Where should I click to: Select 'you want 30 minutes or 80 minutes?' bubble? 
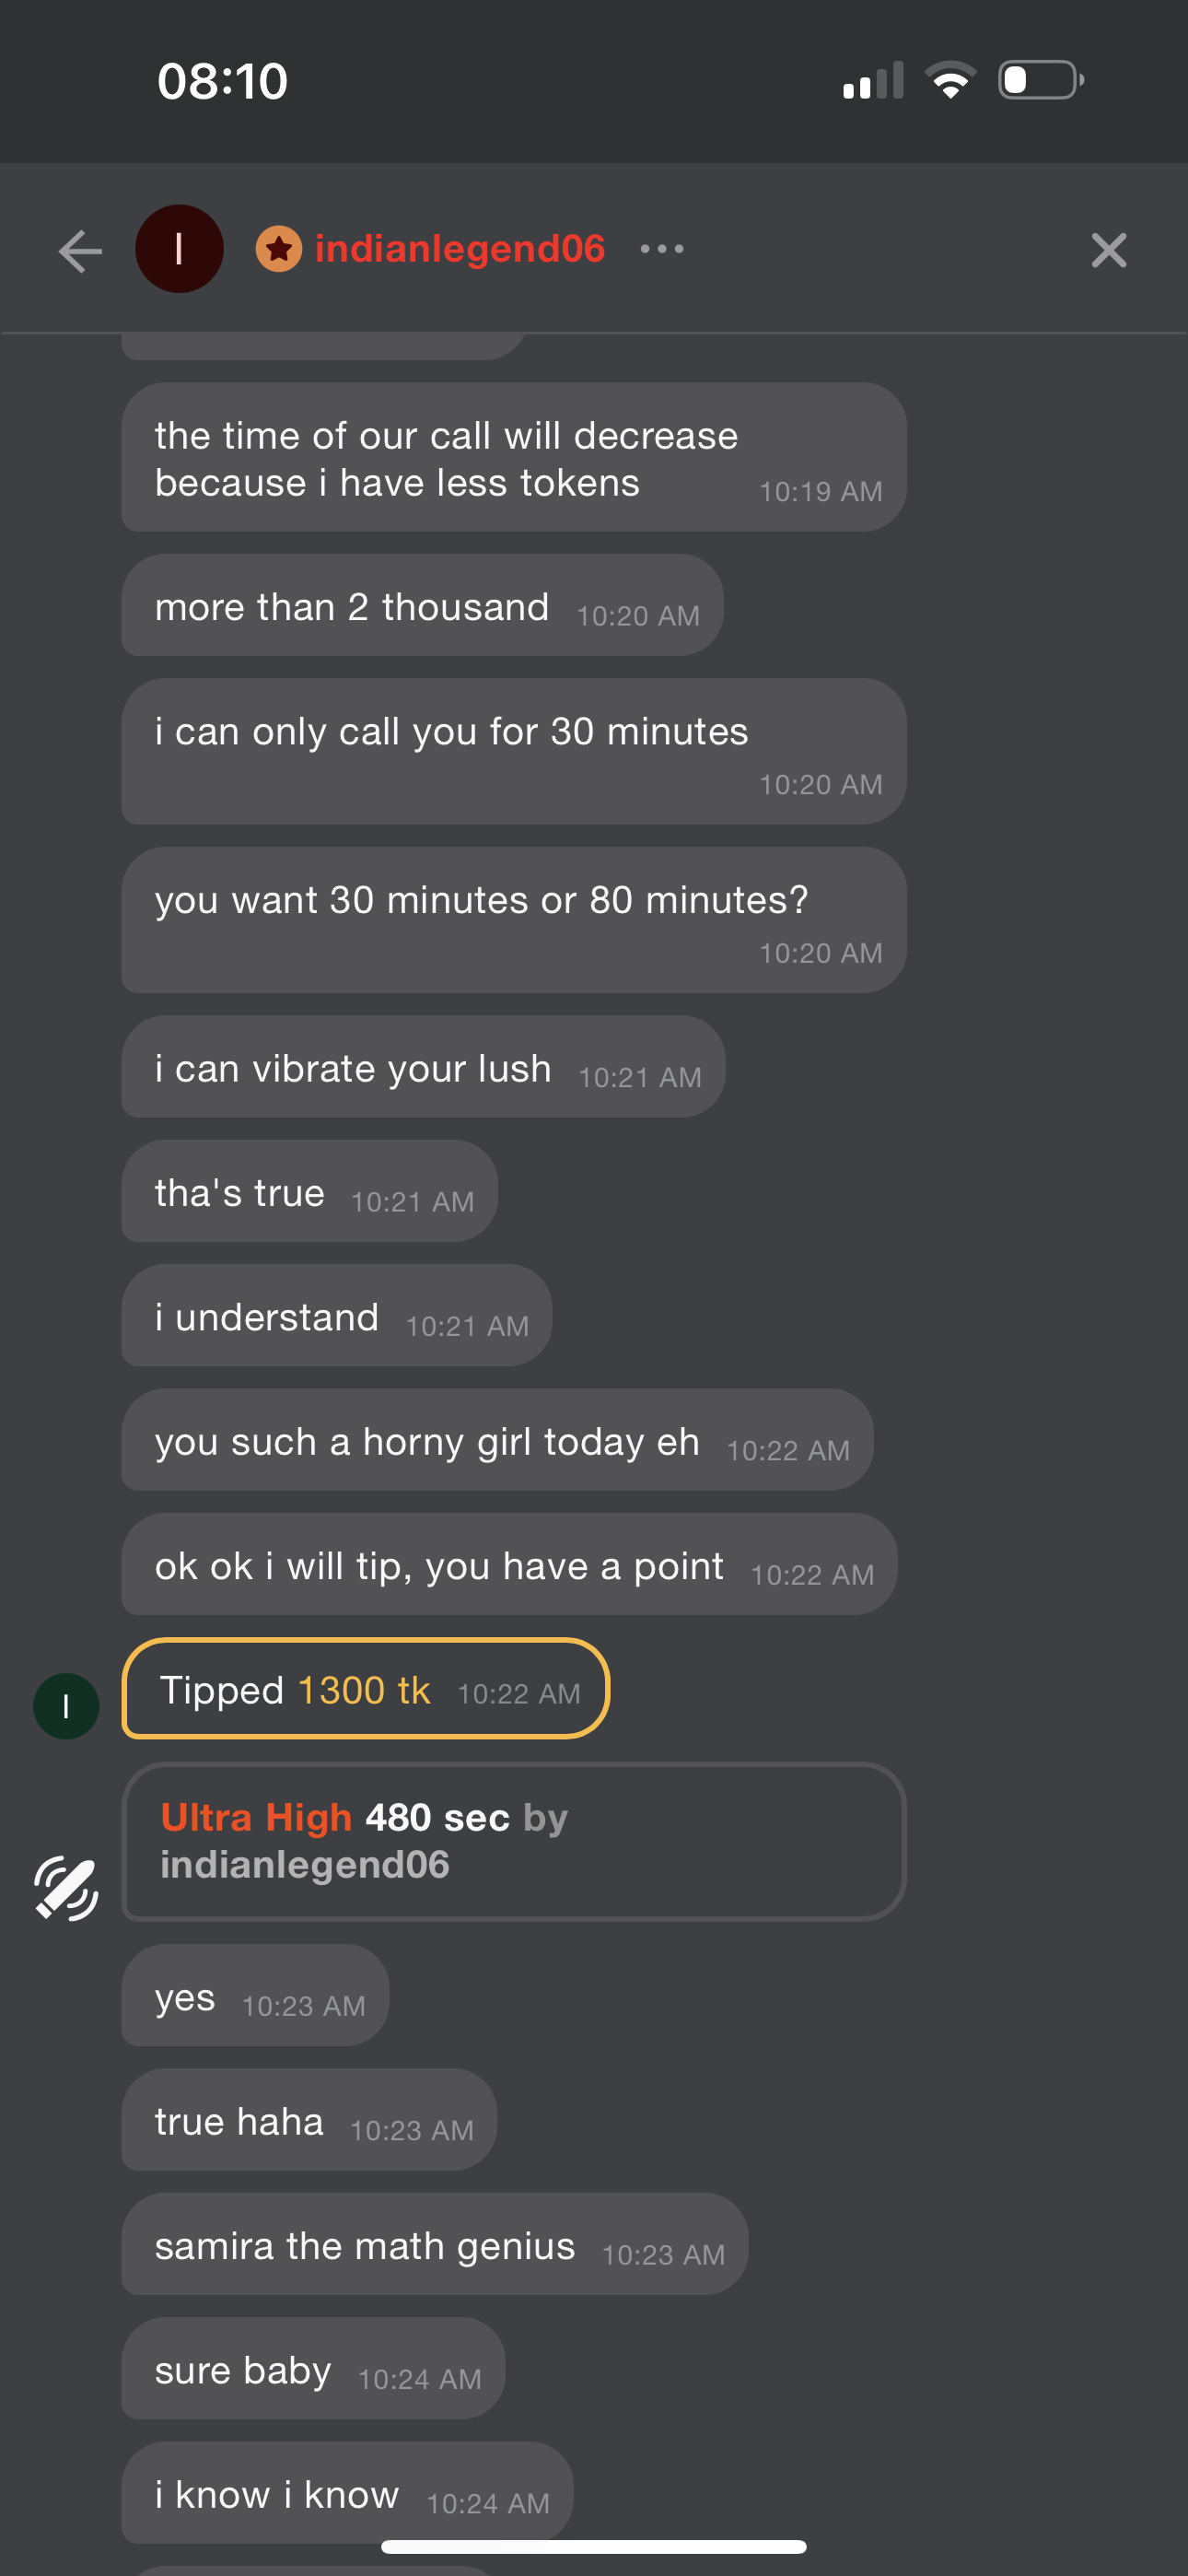pos(514,920)
